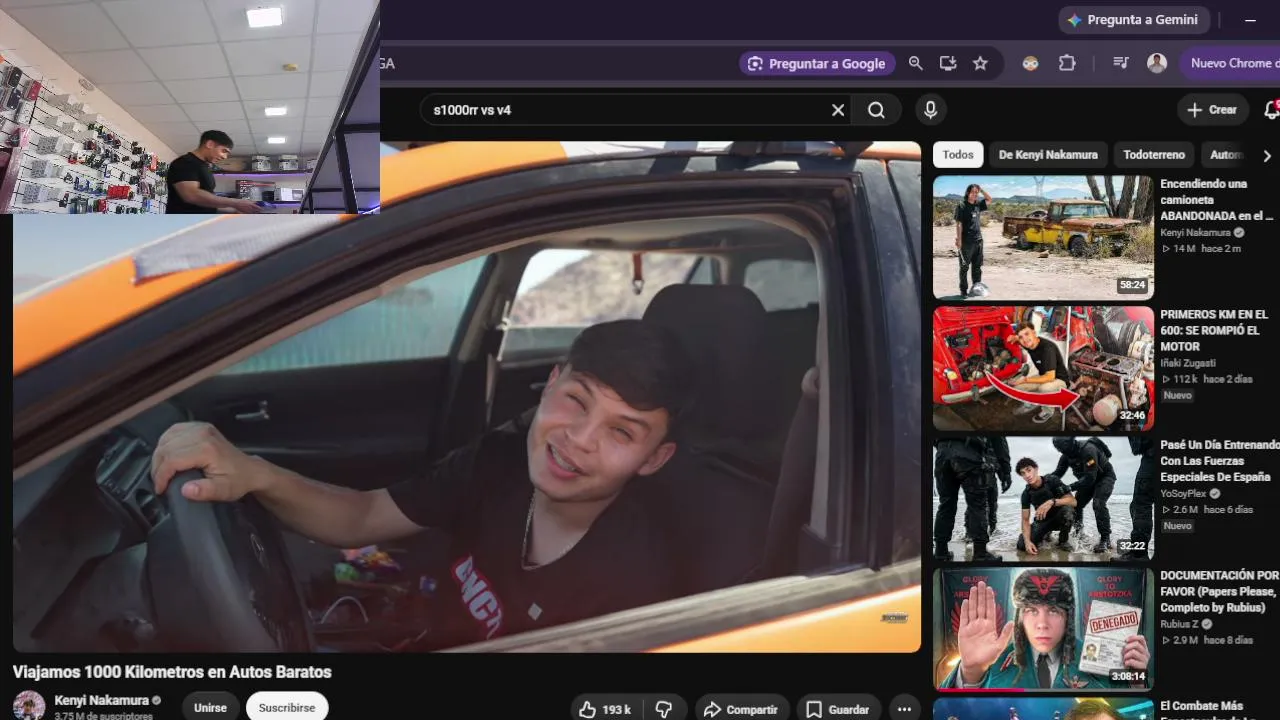Open the abandoned yellow truck video thumbnail
The height and width of the screenshot is (720, 1280).
[x=1043, y=238]
